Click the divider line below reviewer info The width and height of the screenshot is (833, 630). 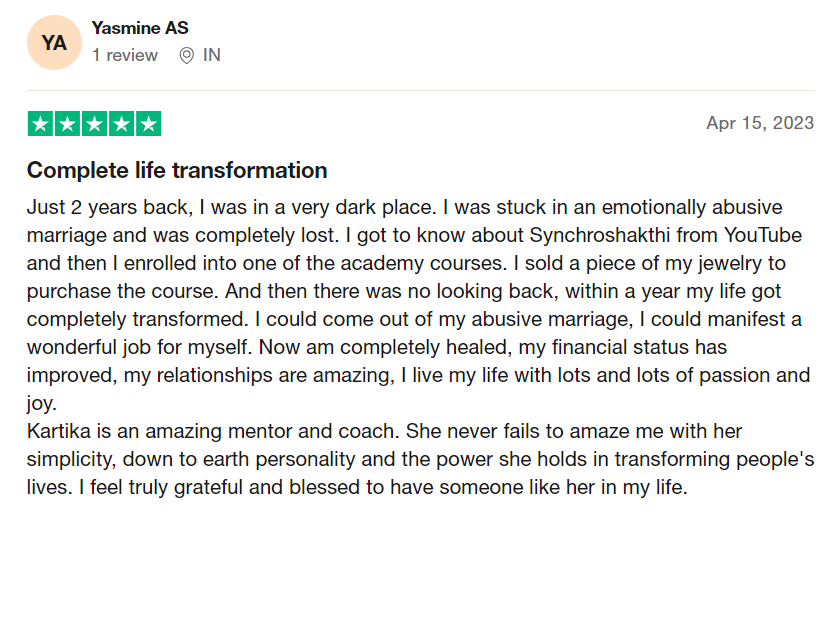(420, 90)
